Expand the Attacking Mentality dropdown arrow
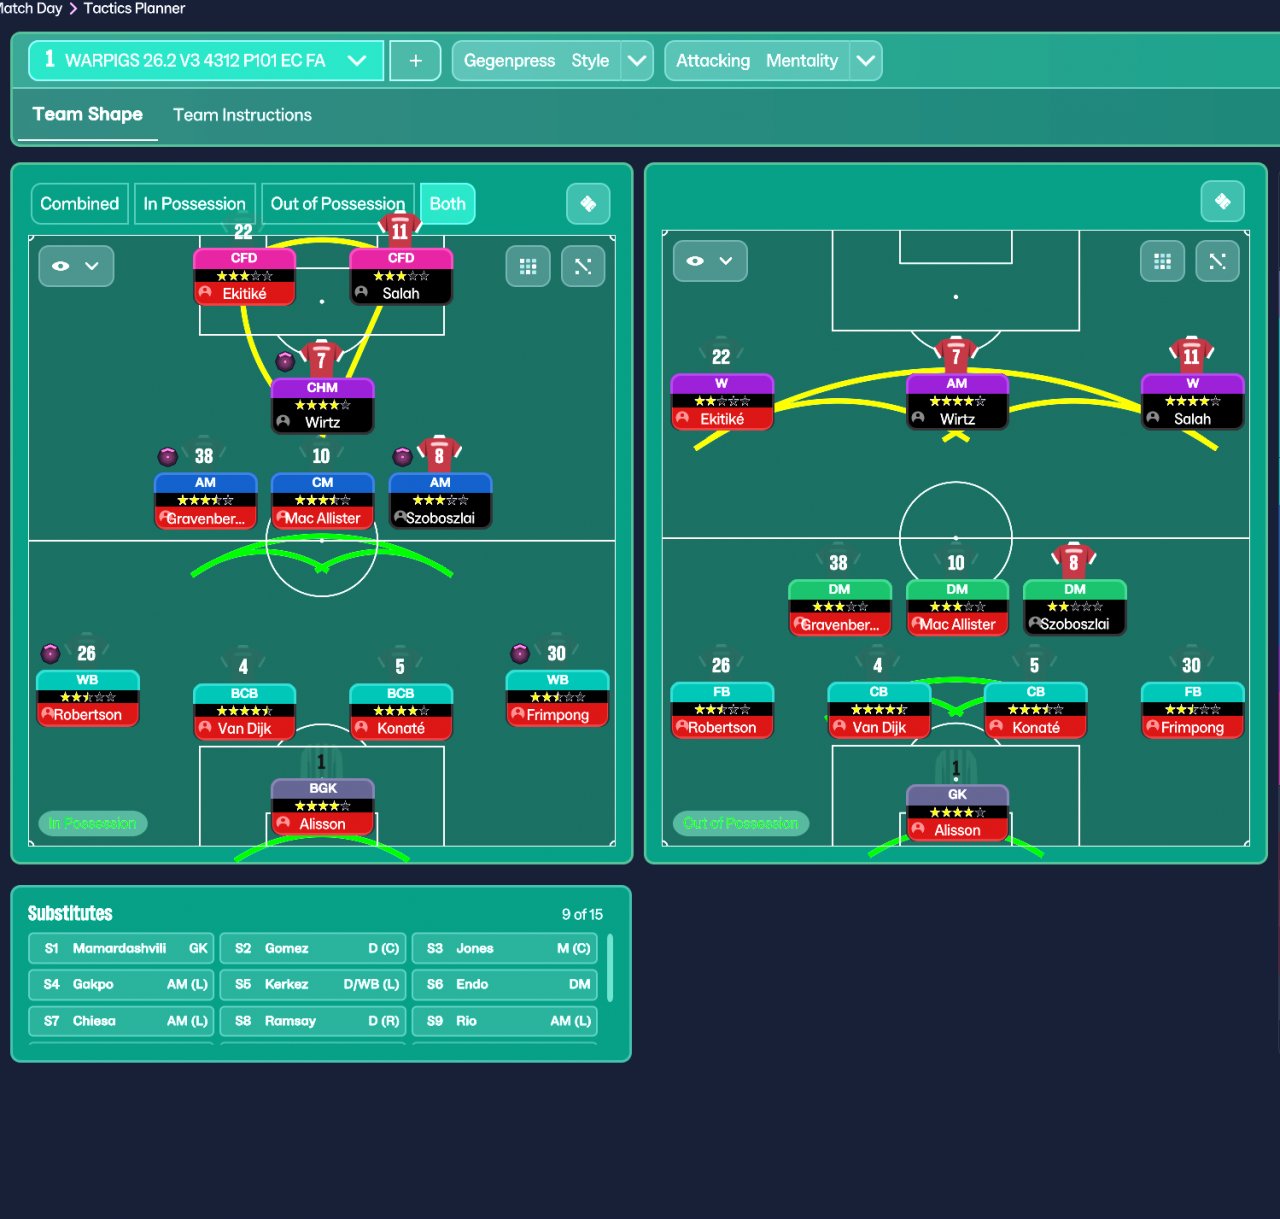 pyautogui.click(x=866, y=61)
